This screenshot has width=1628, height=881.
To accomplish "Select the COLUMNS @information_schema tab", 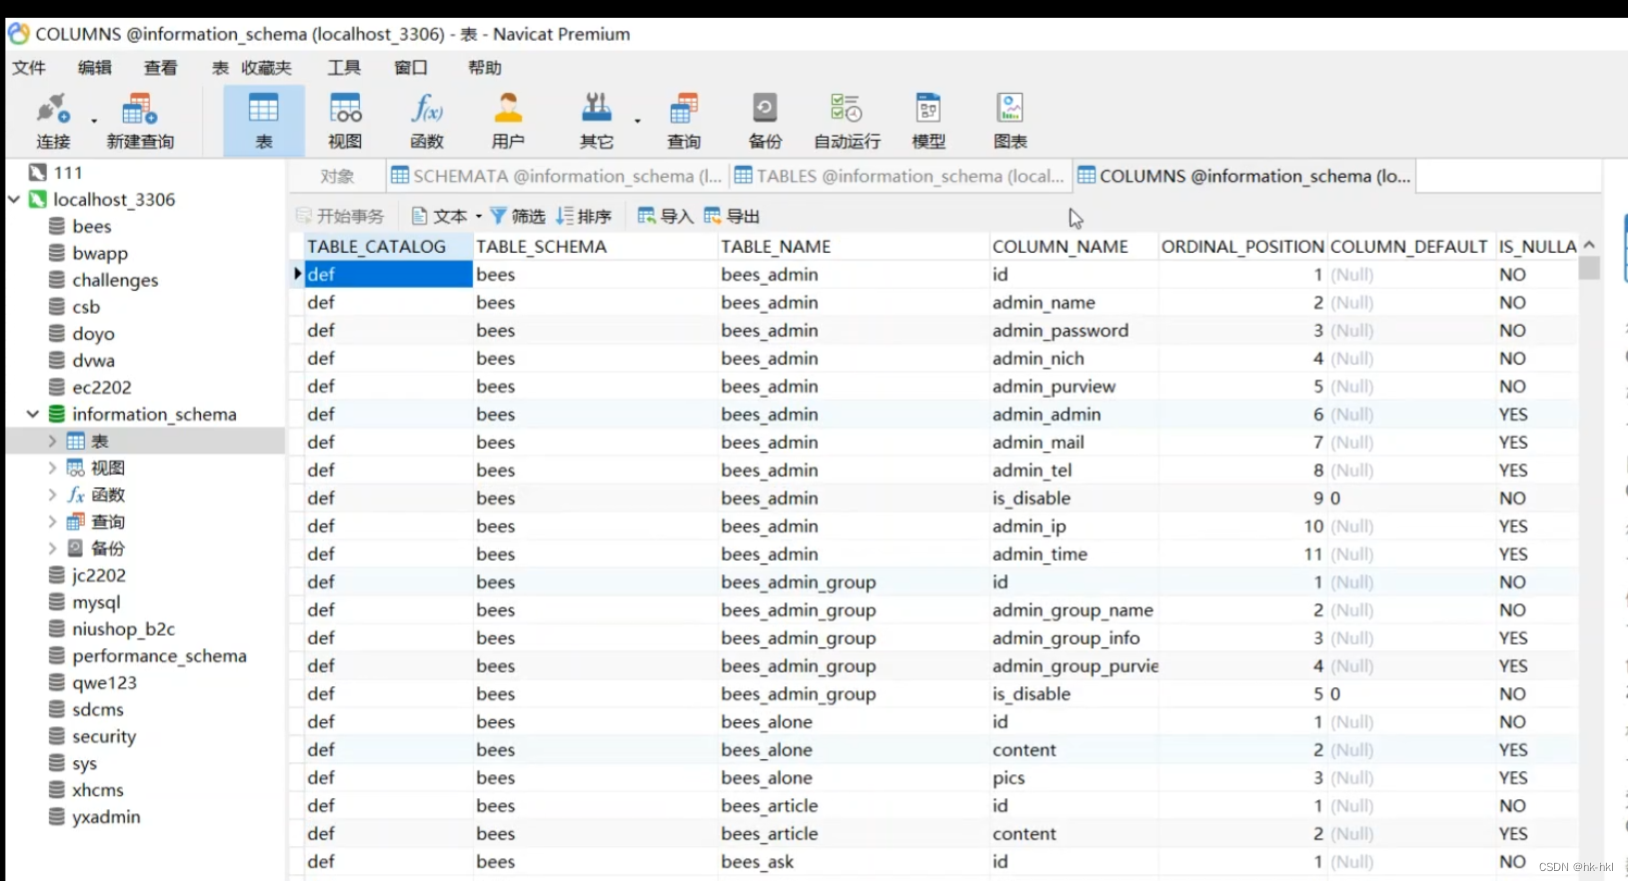I will point(1244,176).
